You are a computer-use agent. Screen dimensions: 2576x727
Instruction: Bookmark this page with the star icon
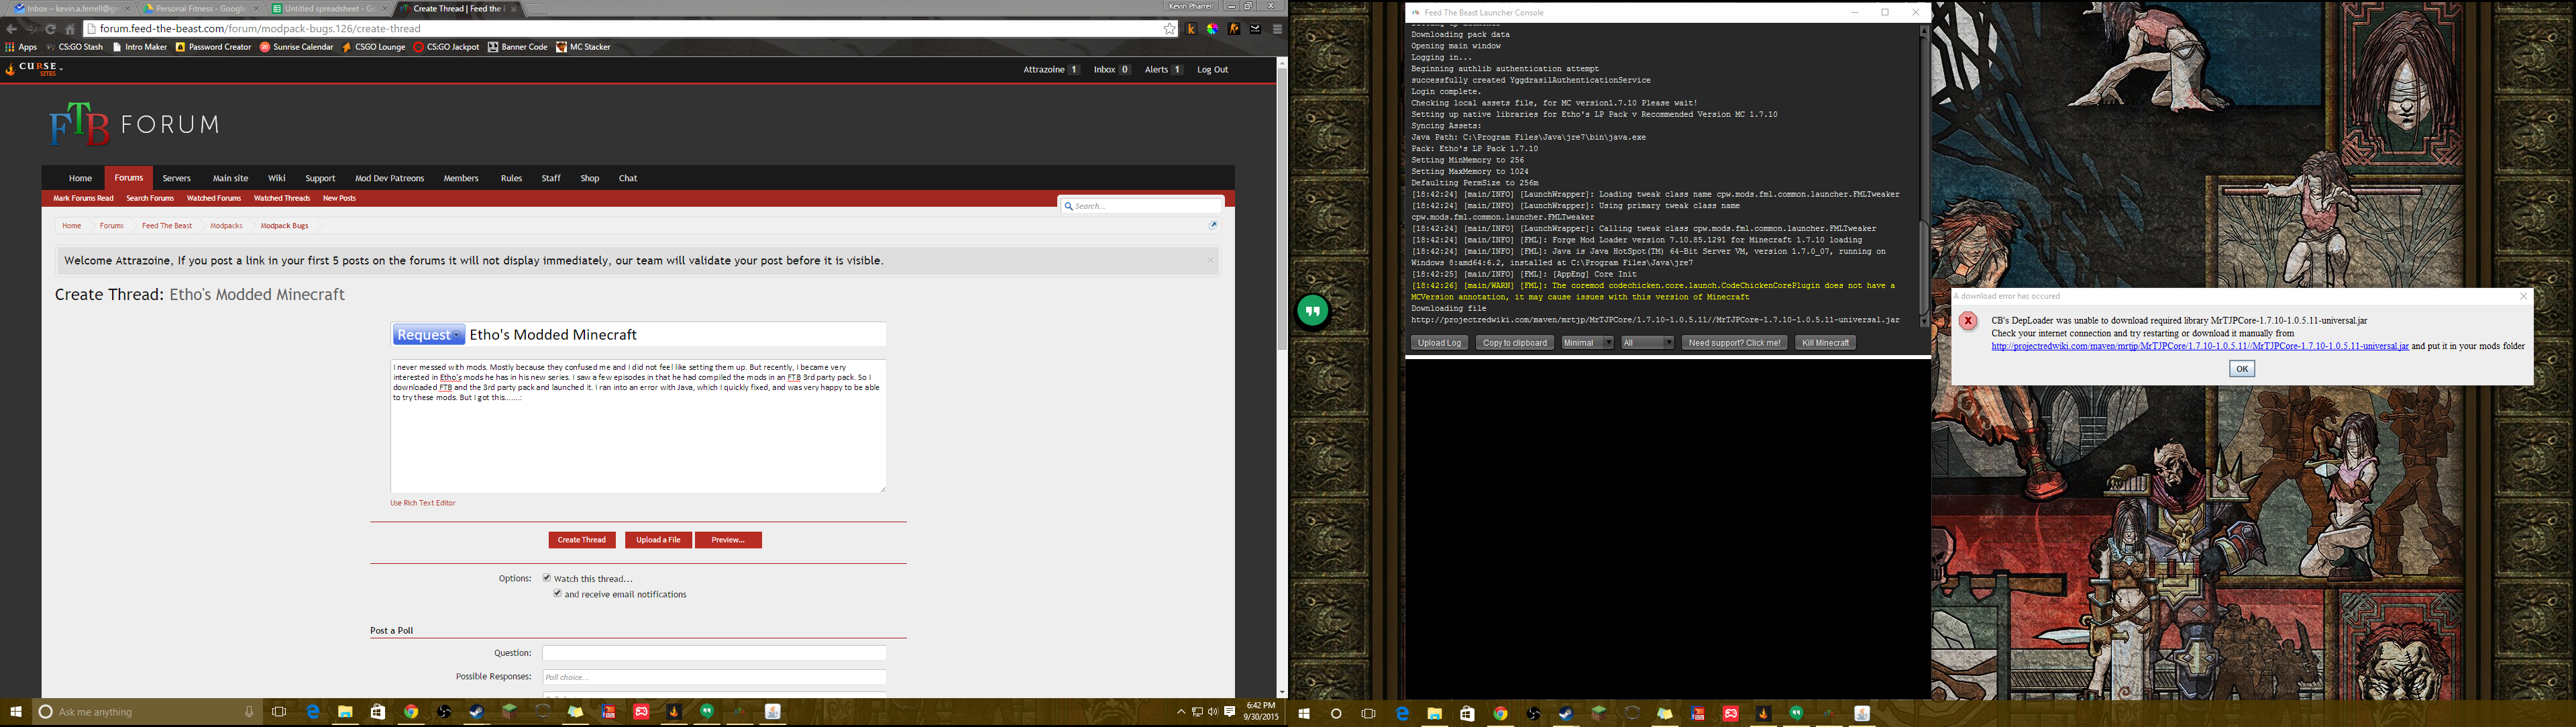tap(1169, 29)
